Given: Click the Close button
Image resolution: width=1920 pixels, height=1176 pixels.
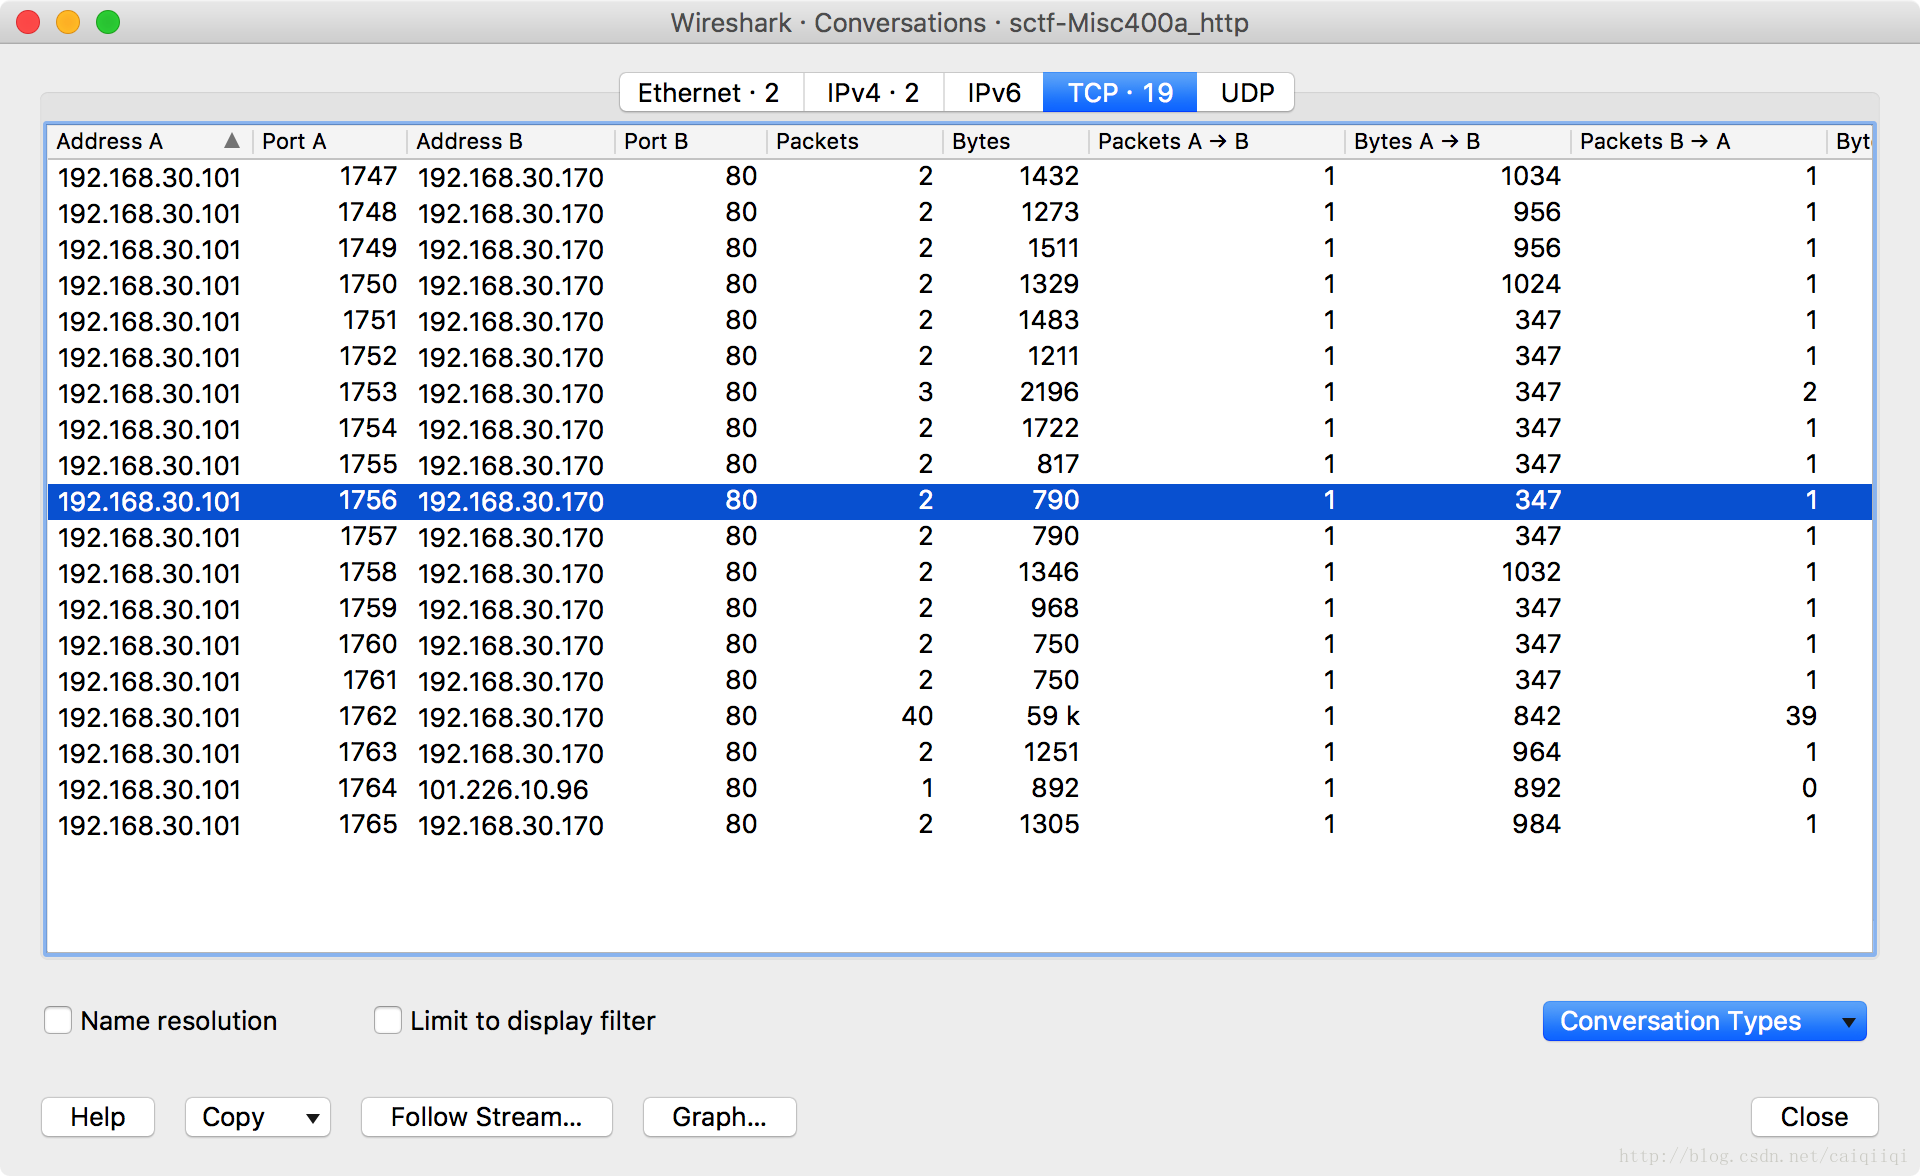Looking at the screenshot, I should click(x=1814, y=1117).
